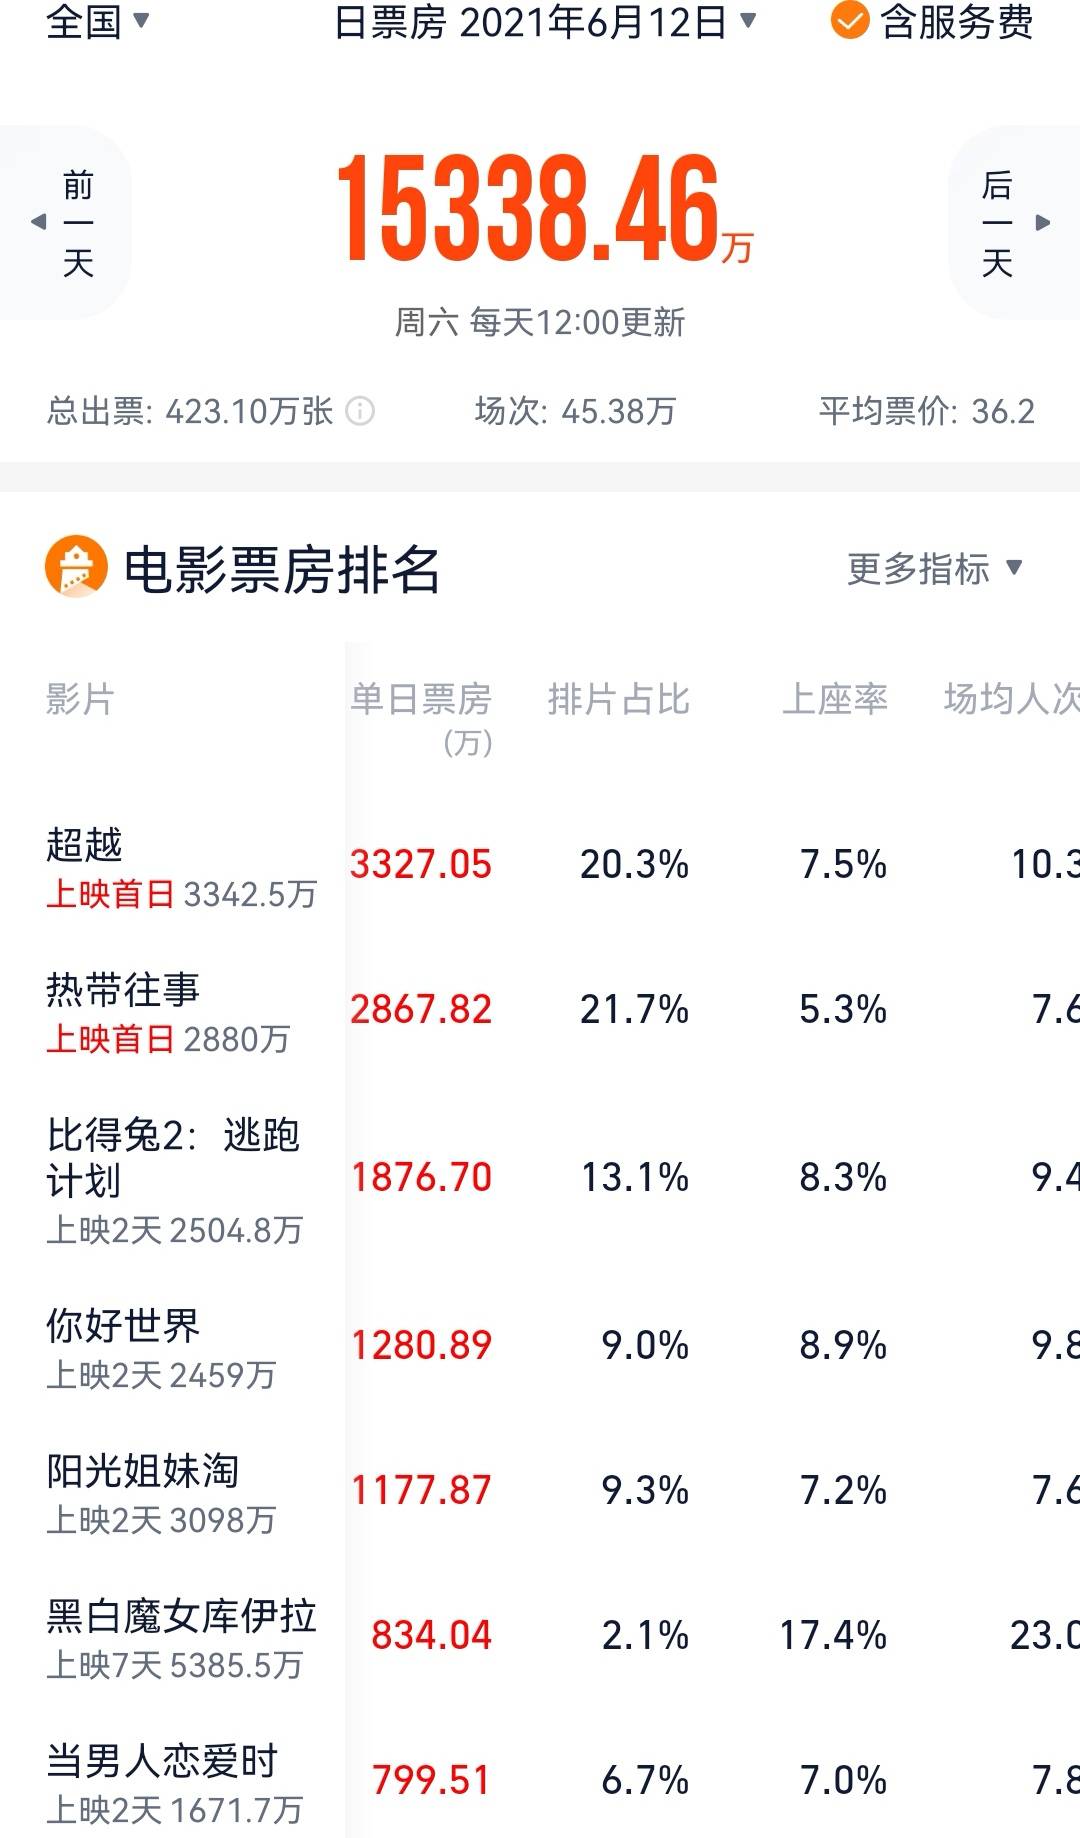
Task: Click the left arrow for 前一天
Action: 39,222
